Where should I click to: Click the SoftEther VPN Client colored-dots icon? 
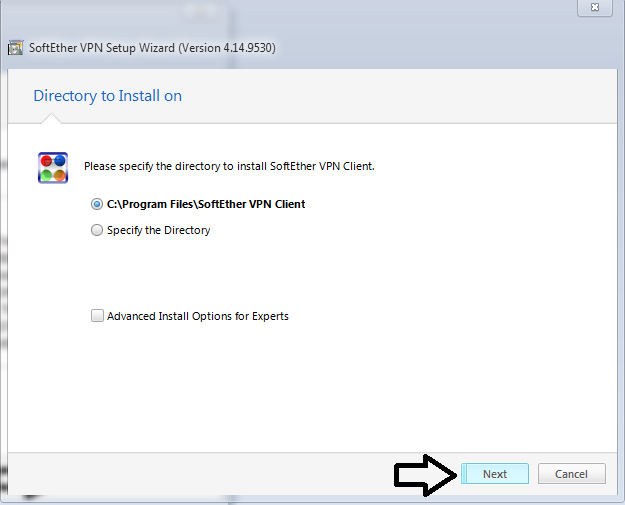53,168
